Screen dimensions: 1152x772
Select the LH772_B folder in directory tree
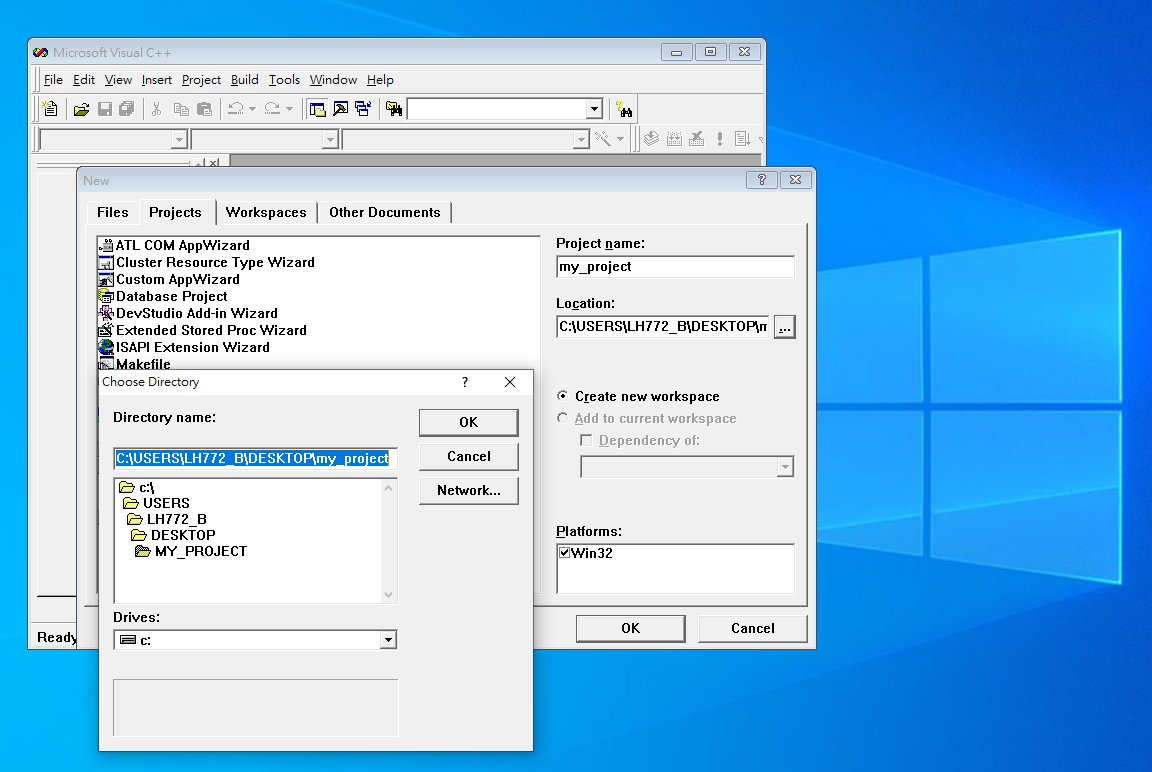click(167, 519)
